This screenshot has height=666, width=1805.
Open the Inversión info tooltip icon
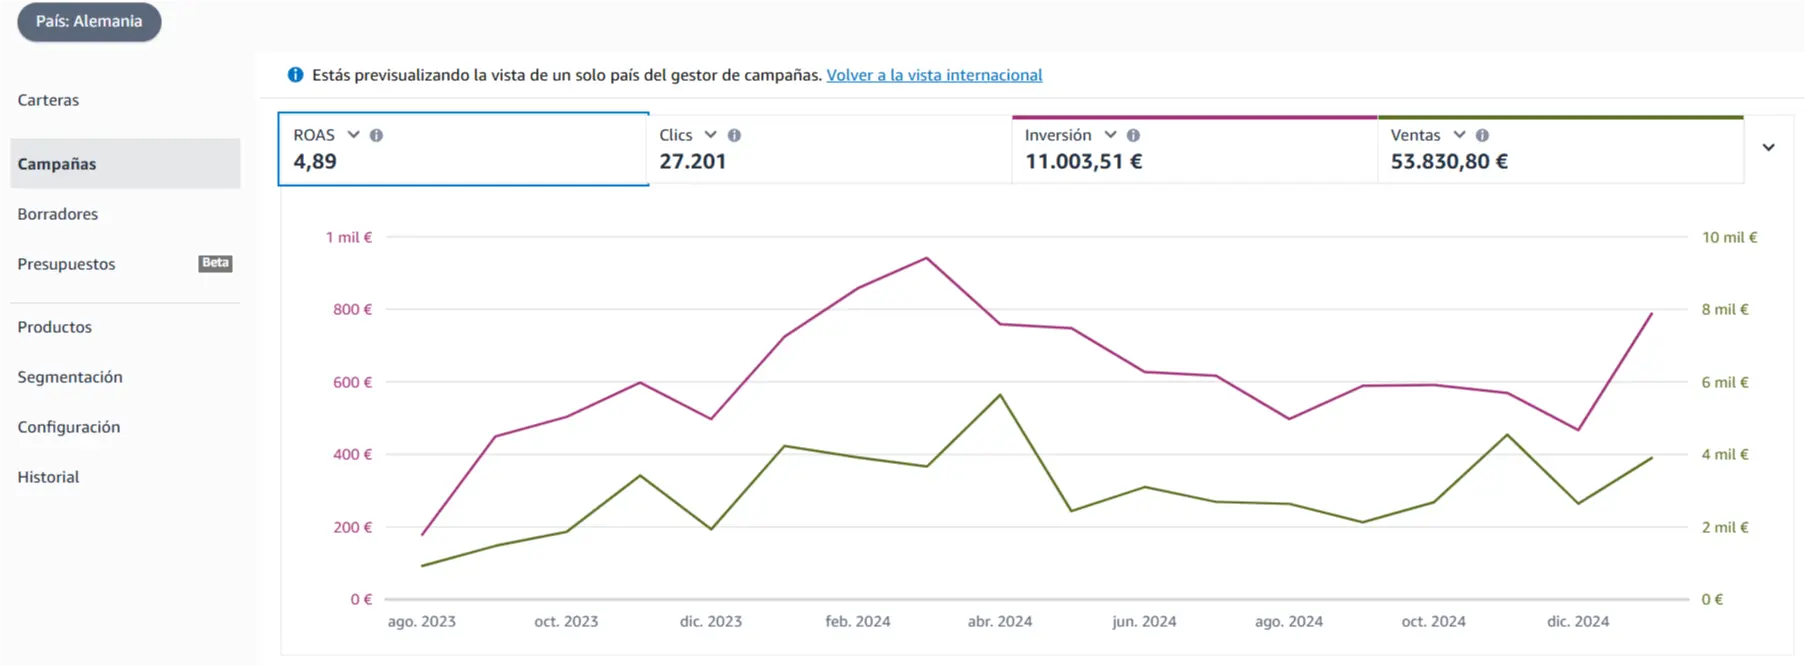coord(1133,135)
